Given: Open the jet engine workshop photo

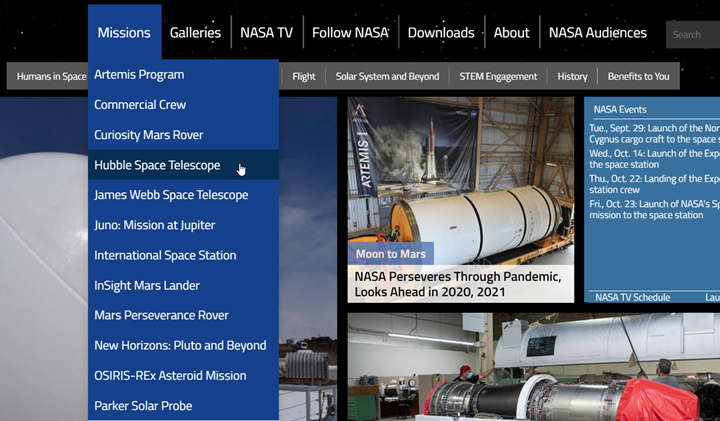Looking at the screenshot, I should (534, 367).
